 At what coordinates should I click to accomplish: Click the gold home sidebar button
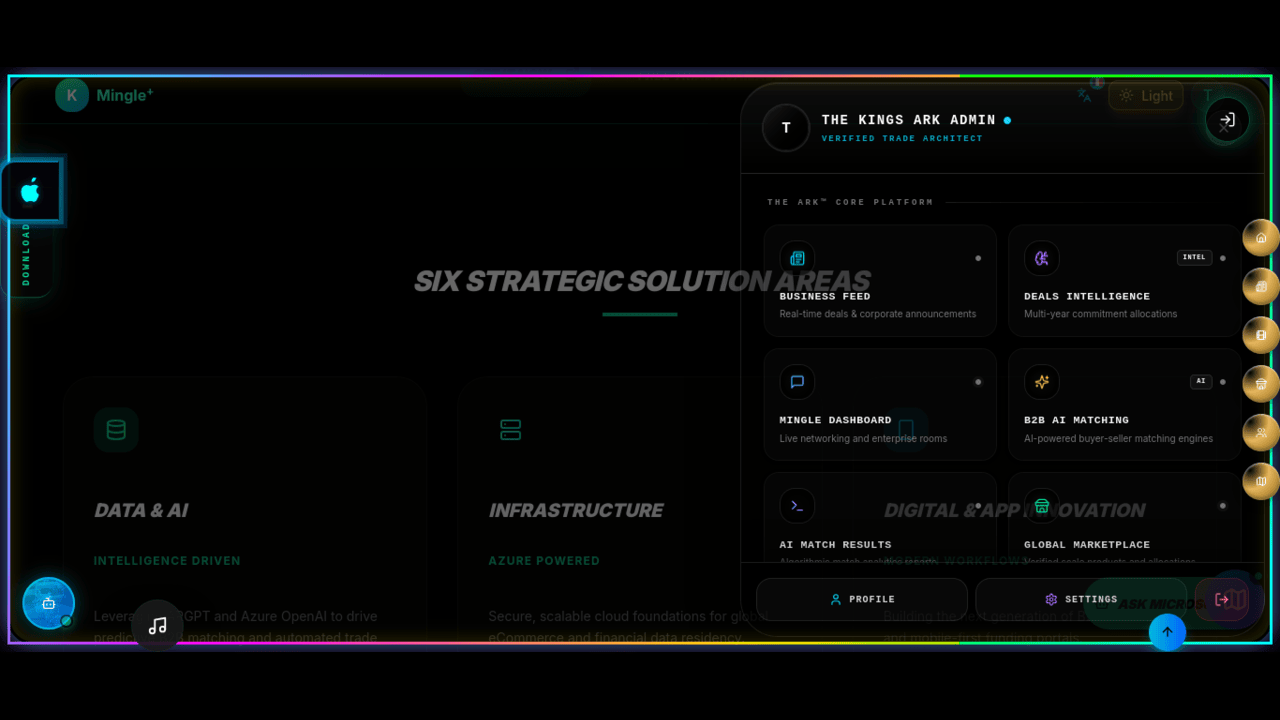tap(1261, 238)
